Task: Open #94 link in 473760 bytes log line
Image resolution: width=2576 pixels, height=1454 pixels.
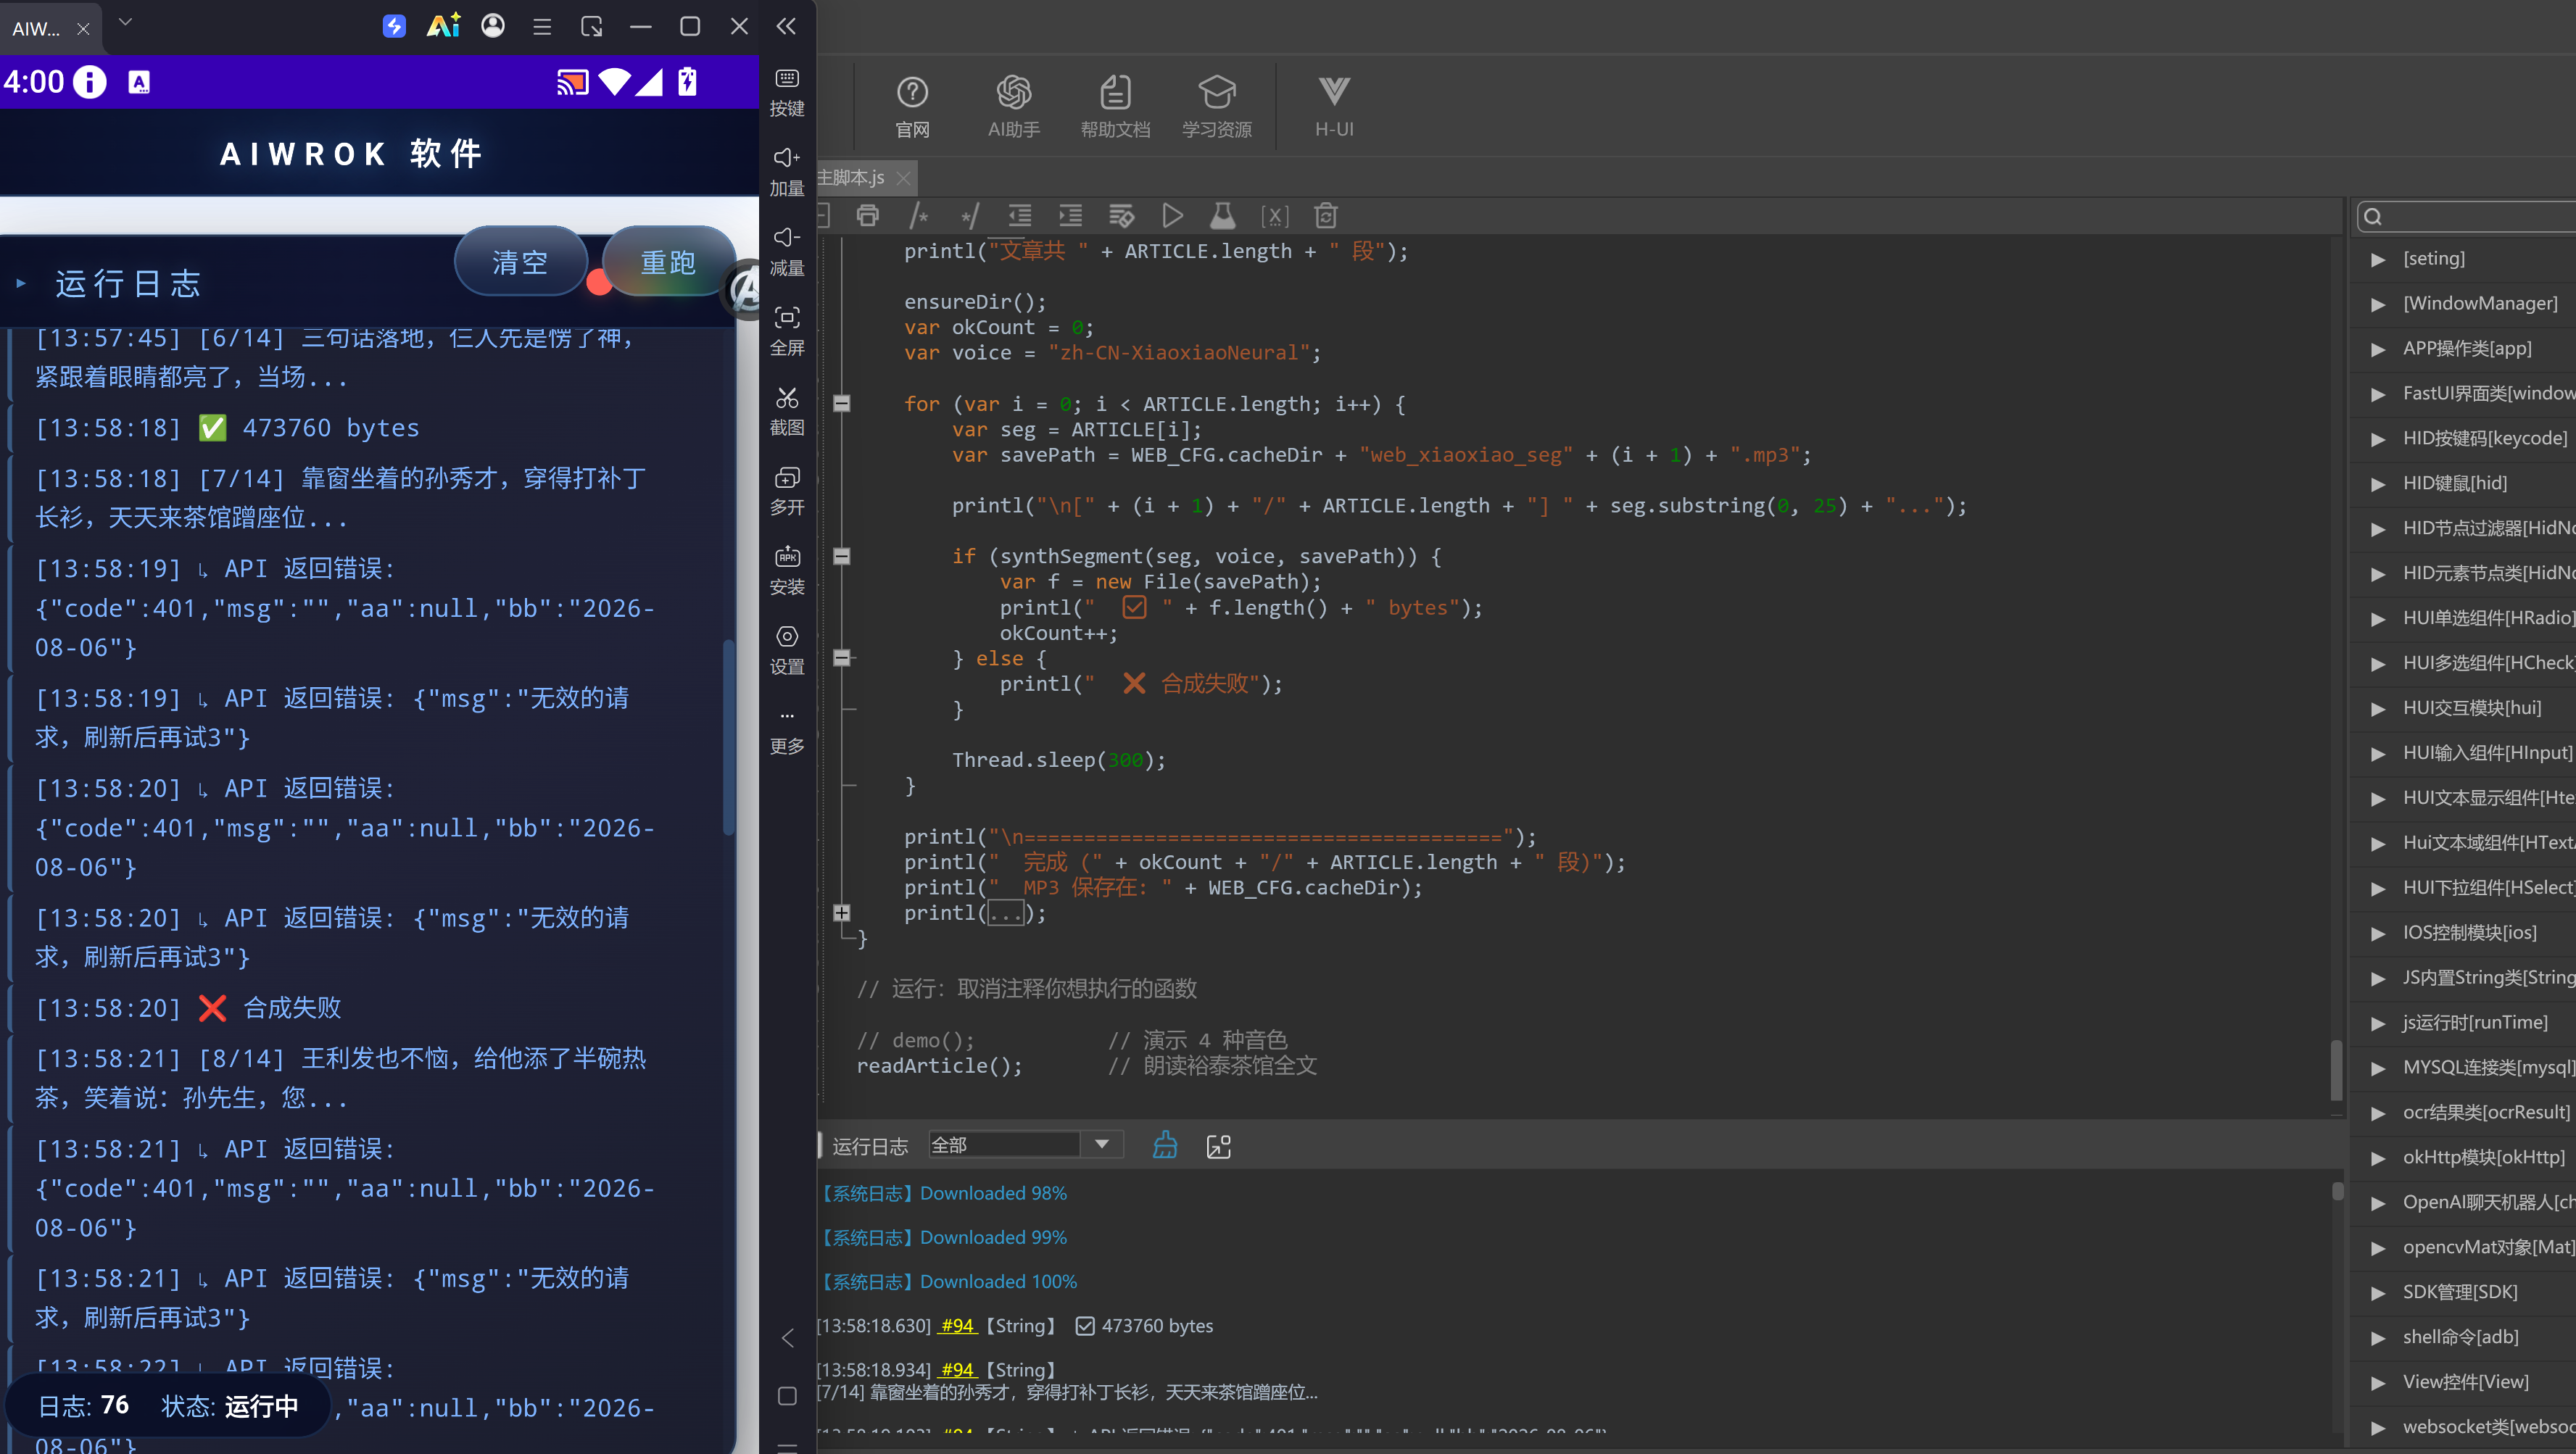Action: coord(957,1325)
